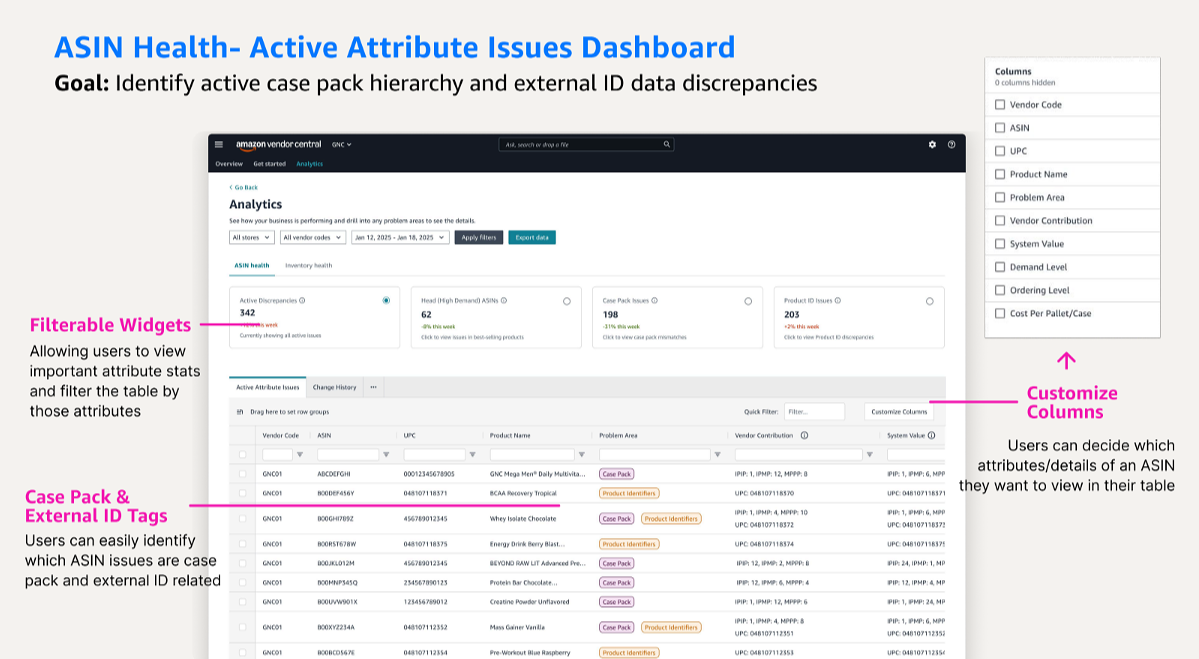This screenshot has height=659, width=1199.
Task: Tick the select-all checkbox in table header
Action: pos(242,454)
